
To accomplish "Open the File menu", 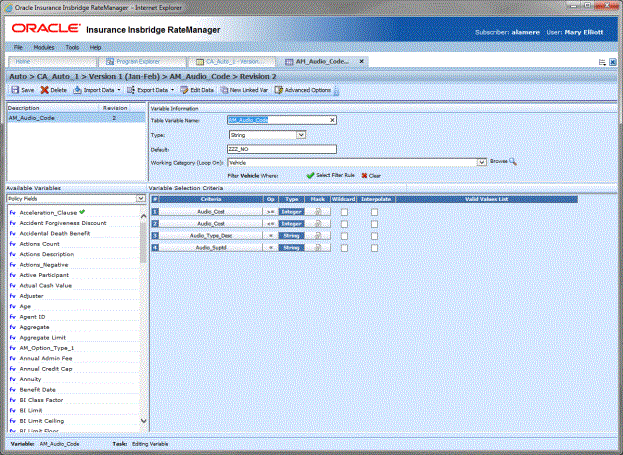I will 18,47.
